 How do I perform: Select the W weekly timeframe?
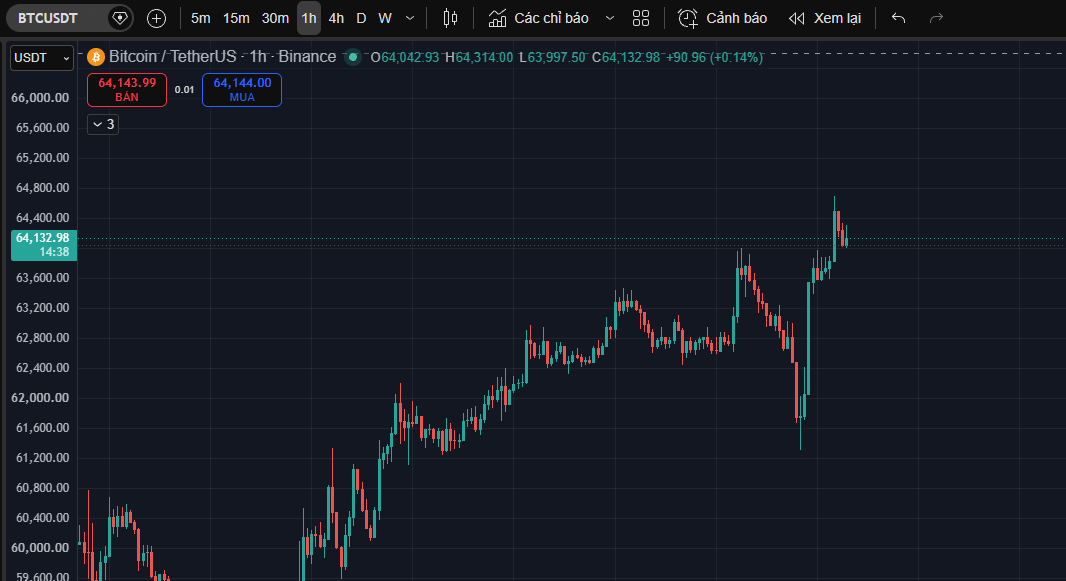click(385, 18)
